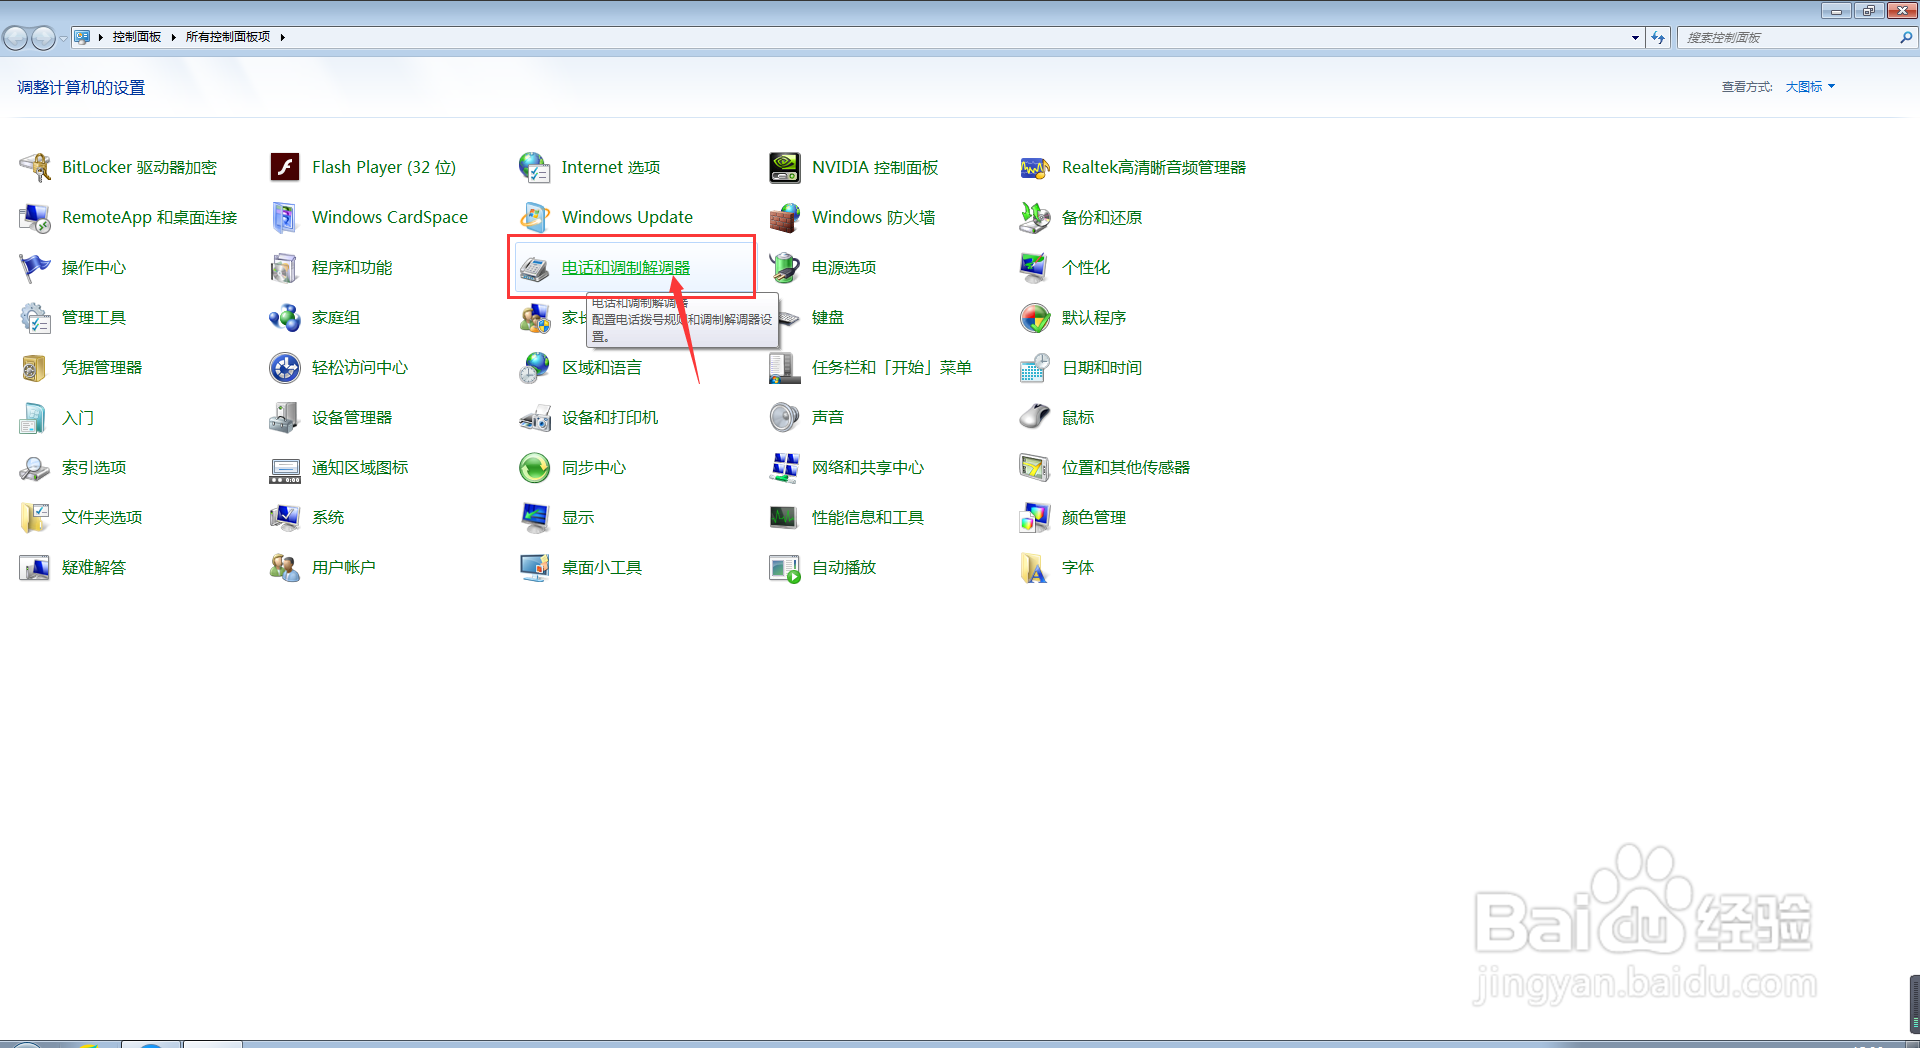1920x1048 pixels.
Task: Click the 设备管理器 icon
Action: pos(285,417)
